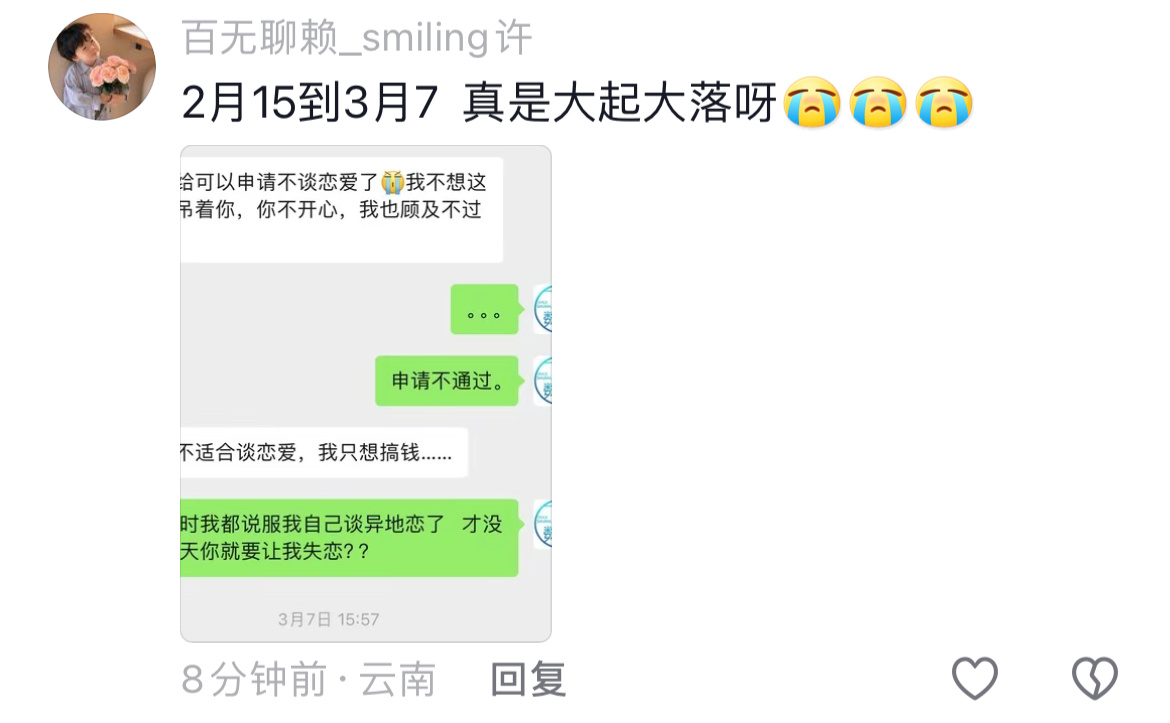Click the green 。。。 chat bubble
Image resolution: width=1170 pixels, height=723 pixels.
tap(484, 309)
